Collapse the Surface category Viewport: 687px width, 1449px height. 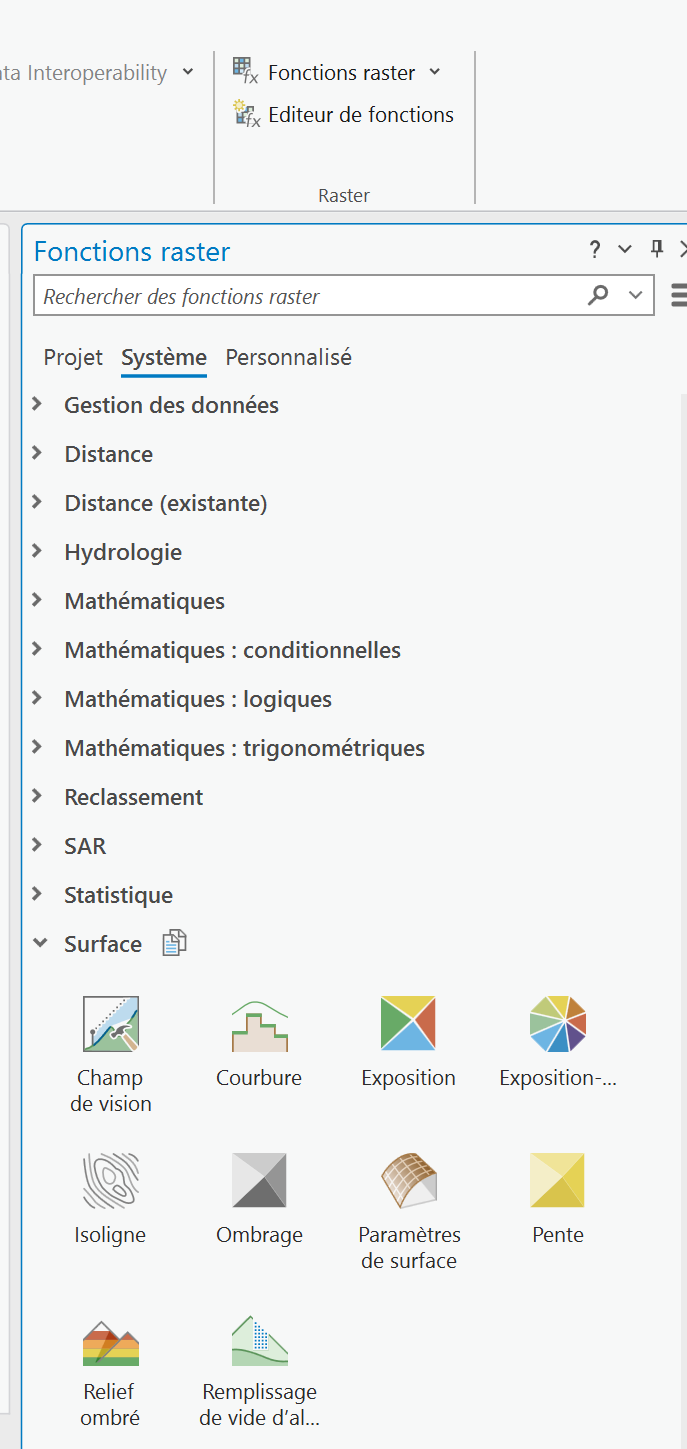[x=39, y=943]
